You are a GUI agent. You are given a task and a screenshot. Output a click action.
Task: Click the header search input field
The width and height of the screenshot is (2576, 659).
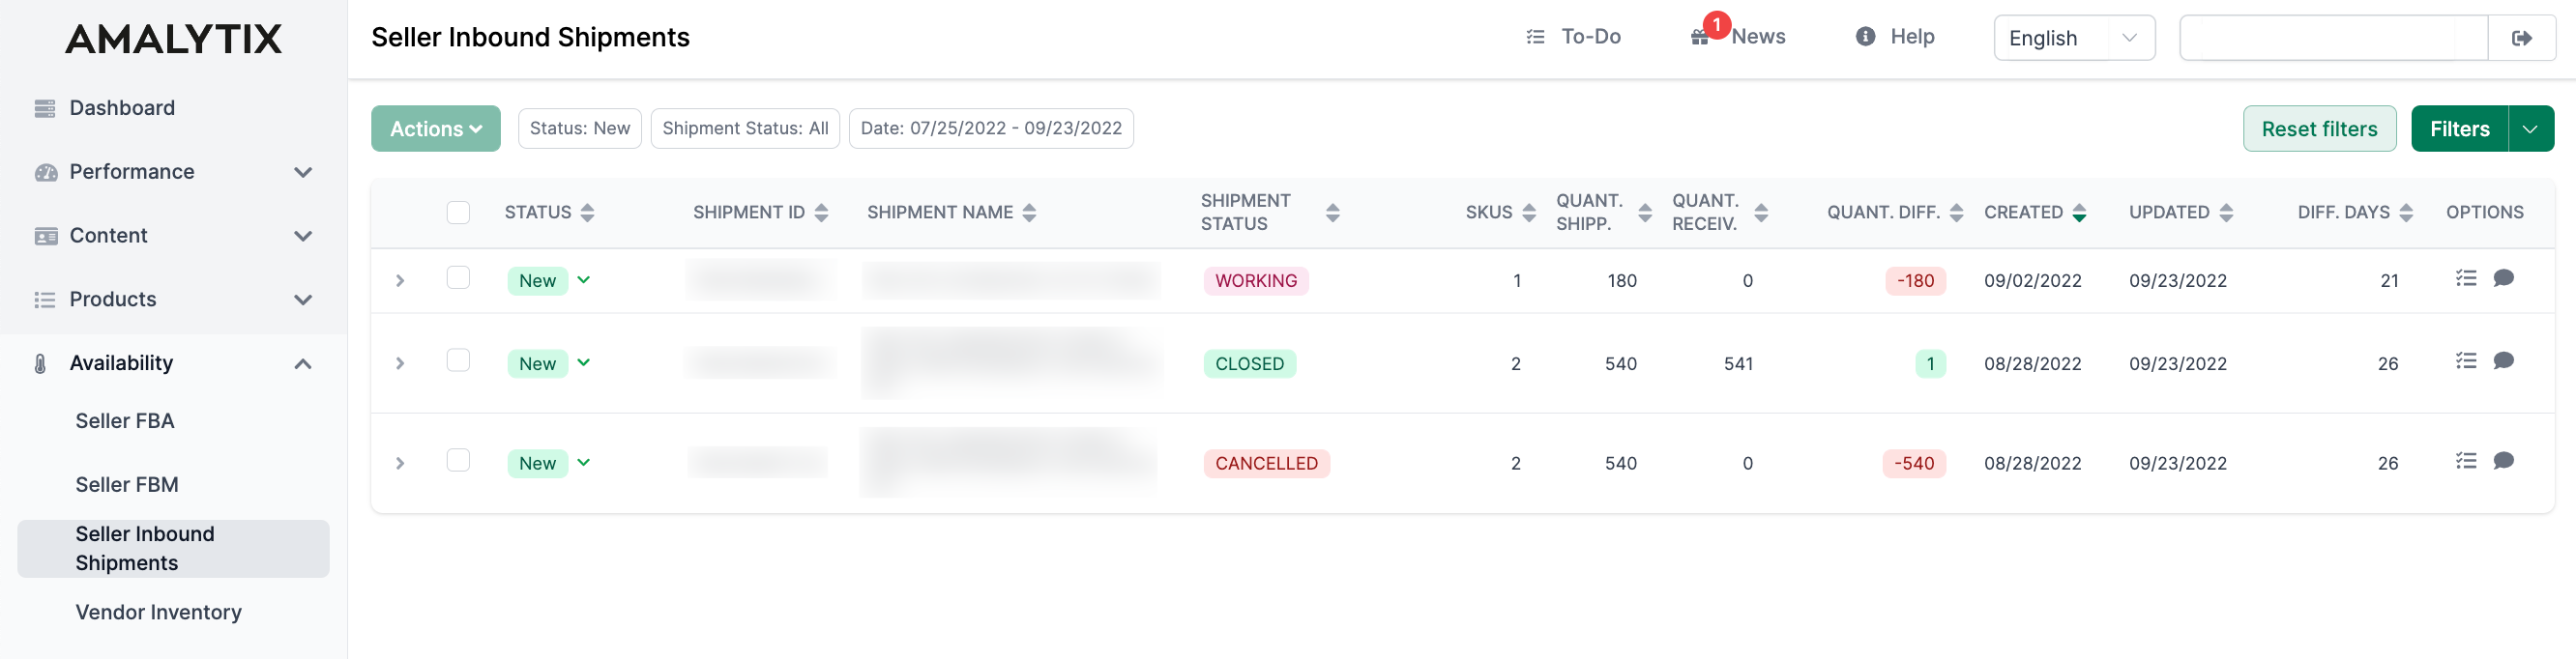pos(2332,38)
